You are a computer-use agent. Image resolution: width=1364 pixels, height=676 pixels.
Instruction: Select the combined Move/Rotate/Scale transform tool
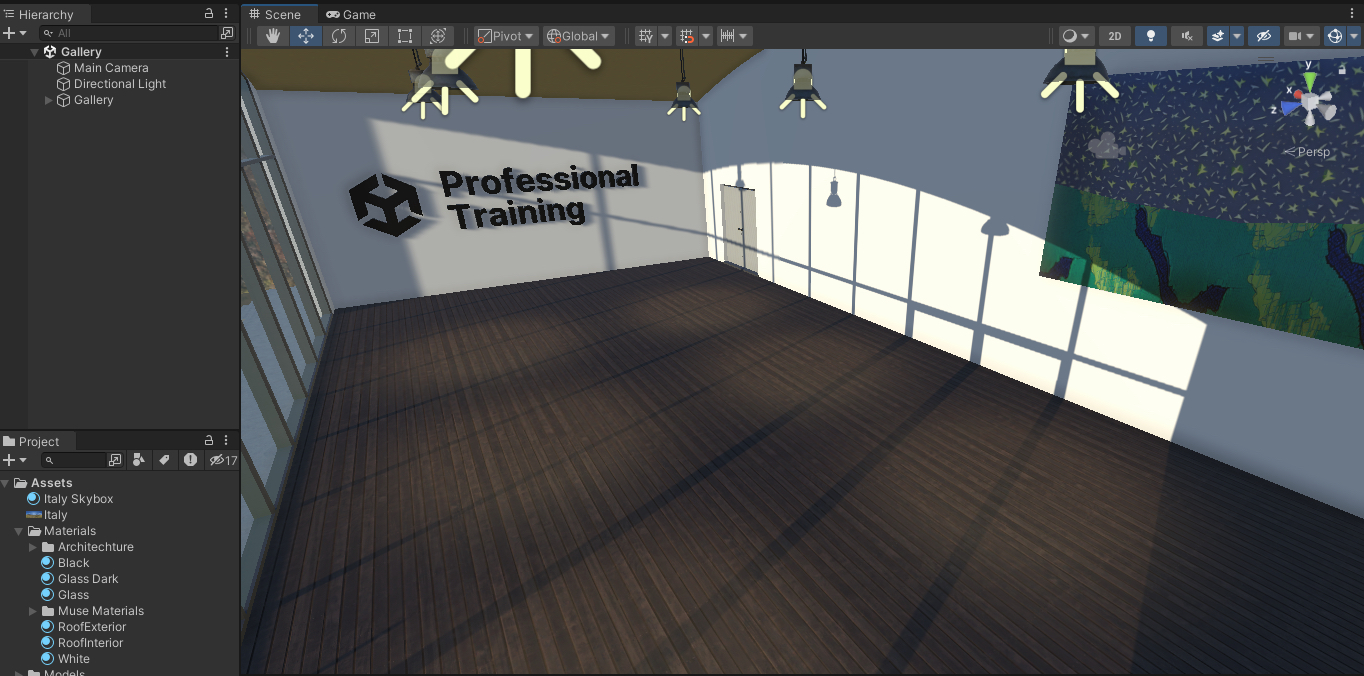437,35
